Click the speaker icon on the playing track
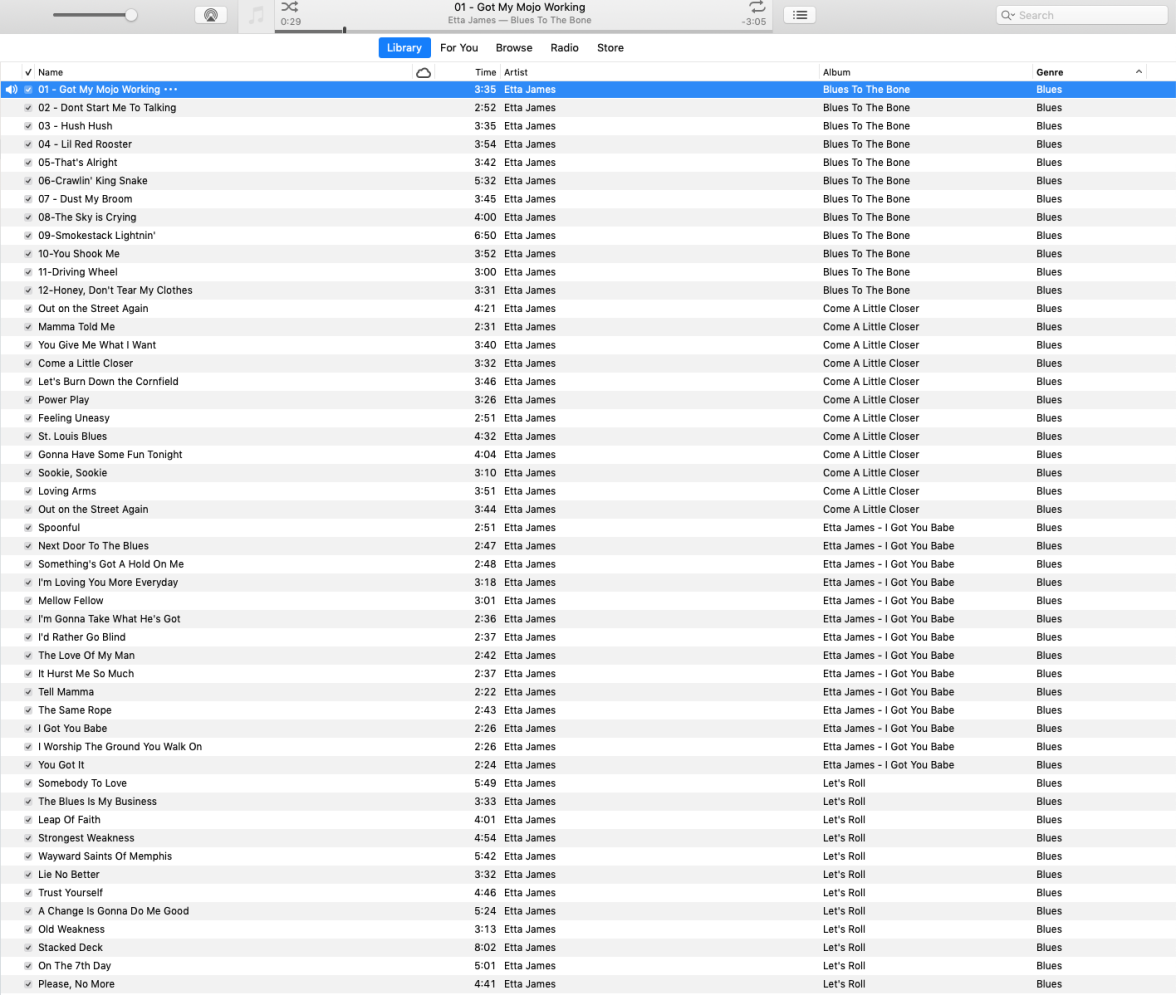The image size is (1176, 995). point(10,89)
